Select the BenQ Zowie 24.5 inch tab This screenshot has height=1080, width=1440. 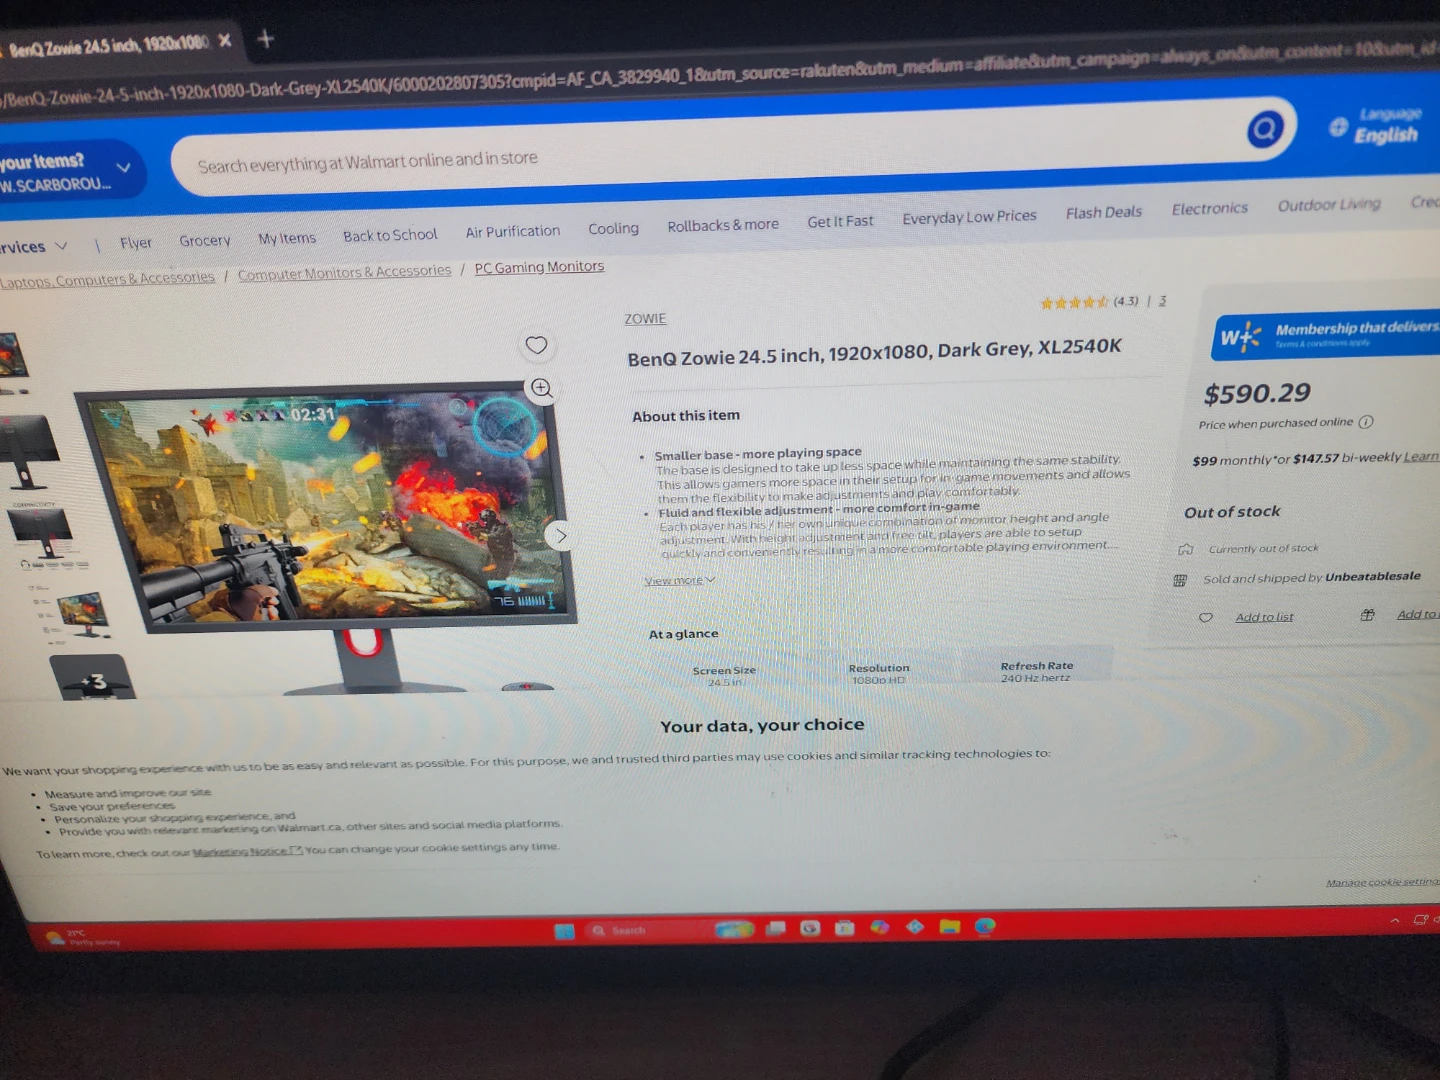108,45
